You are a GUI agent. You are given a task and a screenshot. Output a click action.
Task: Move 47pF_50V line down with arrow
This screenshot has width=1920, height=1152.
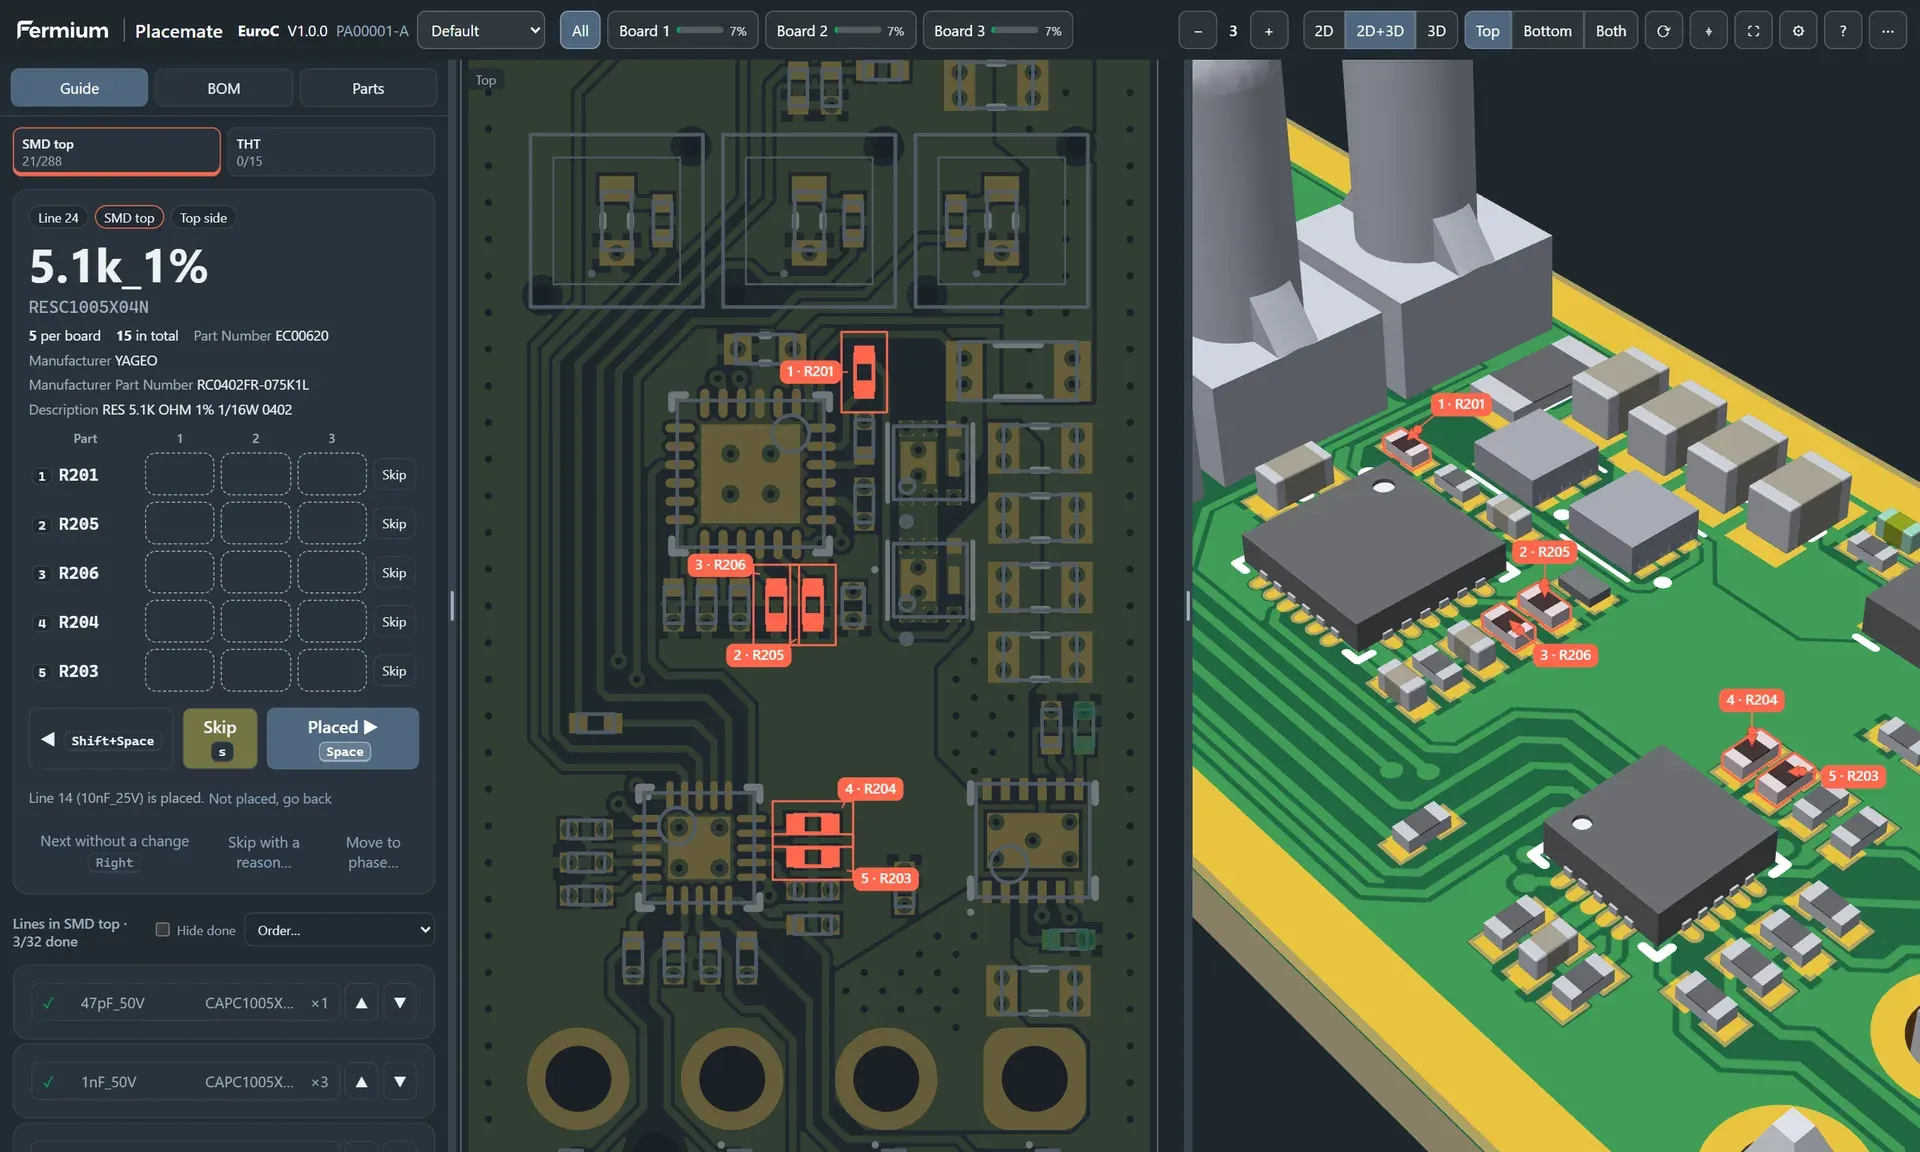coord(400,1003)
